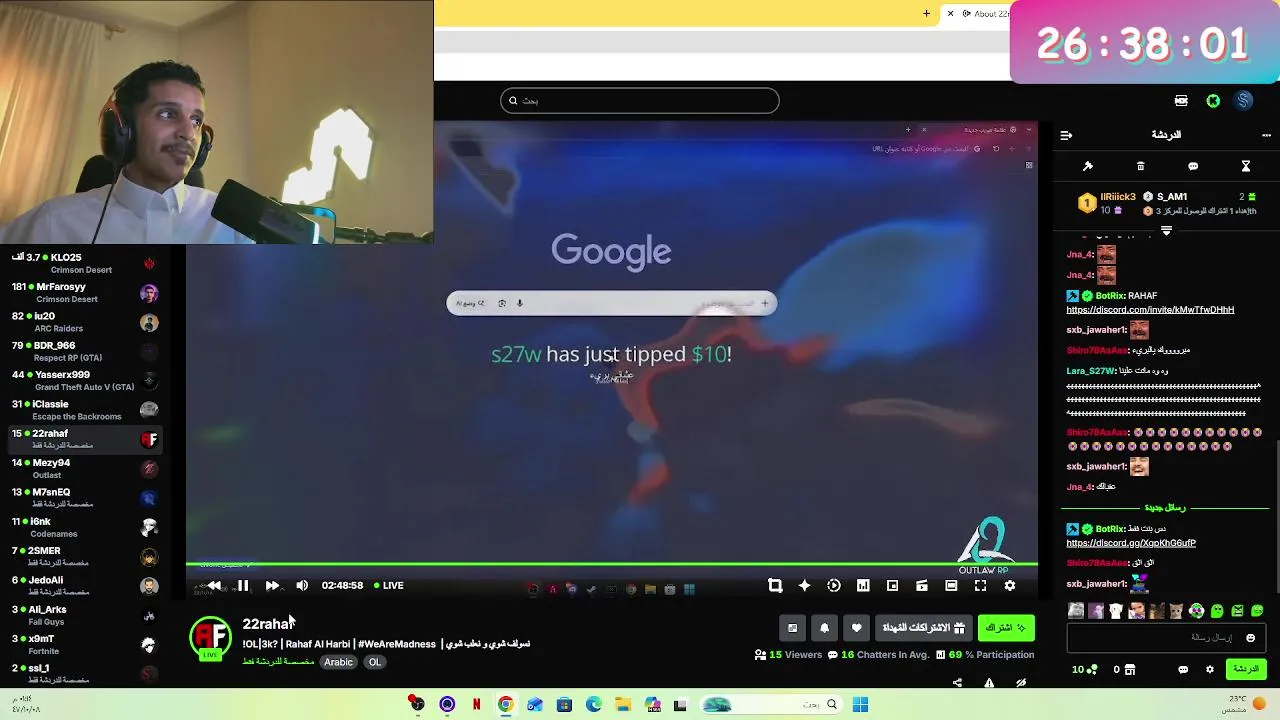Rewind the stream with the back arrows
The height and width of the screenshot is (720, 1280).
coord(213,586)
